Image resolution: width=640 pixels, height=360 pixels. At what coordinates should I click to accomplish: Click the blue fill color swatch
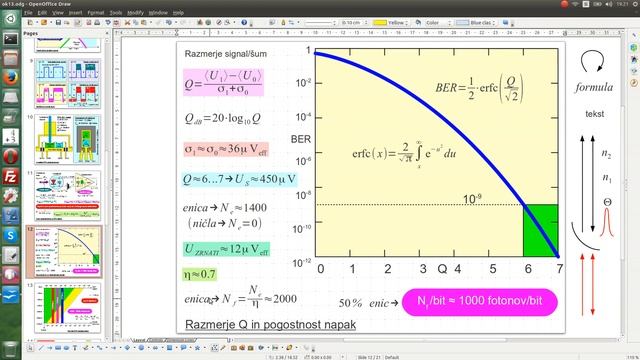[x=462, y=23]
